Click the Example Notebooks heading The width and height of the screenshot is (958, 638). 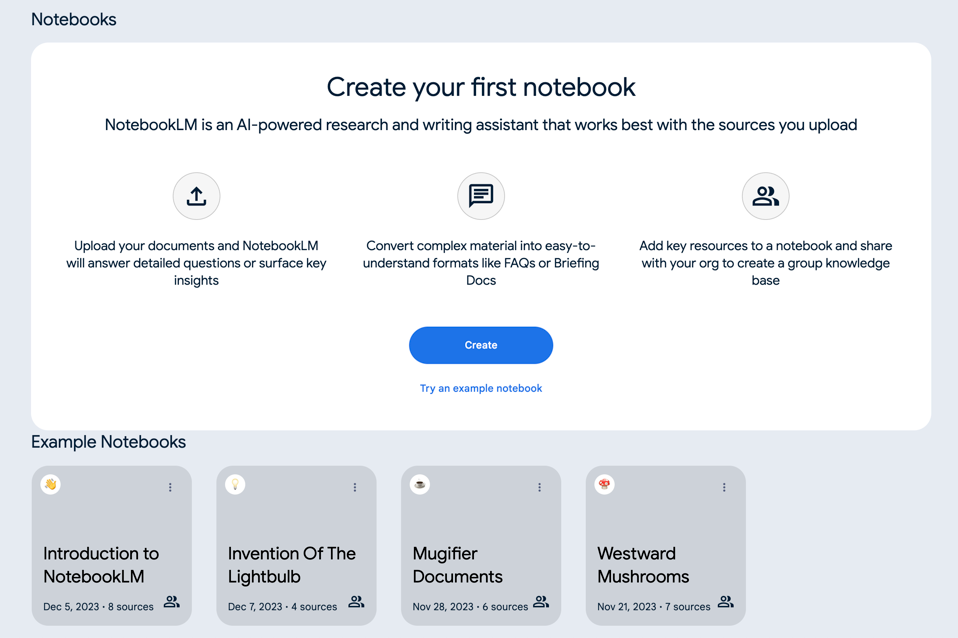point(108,442)
